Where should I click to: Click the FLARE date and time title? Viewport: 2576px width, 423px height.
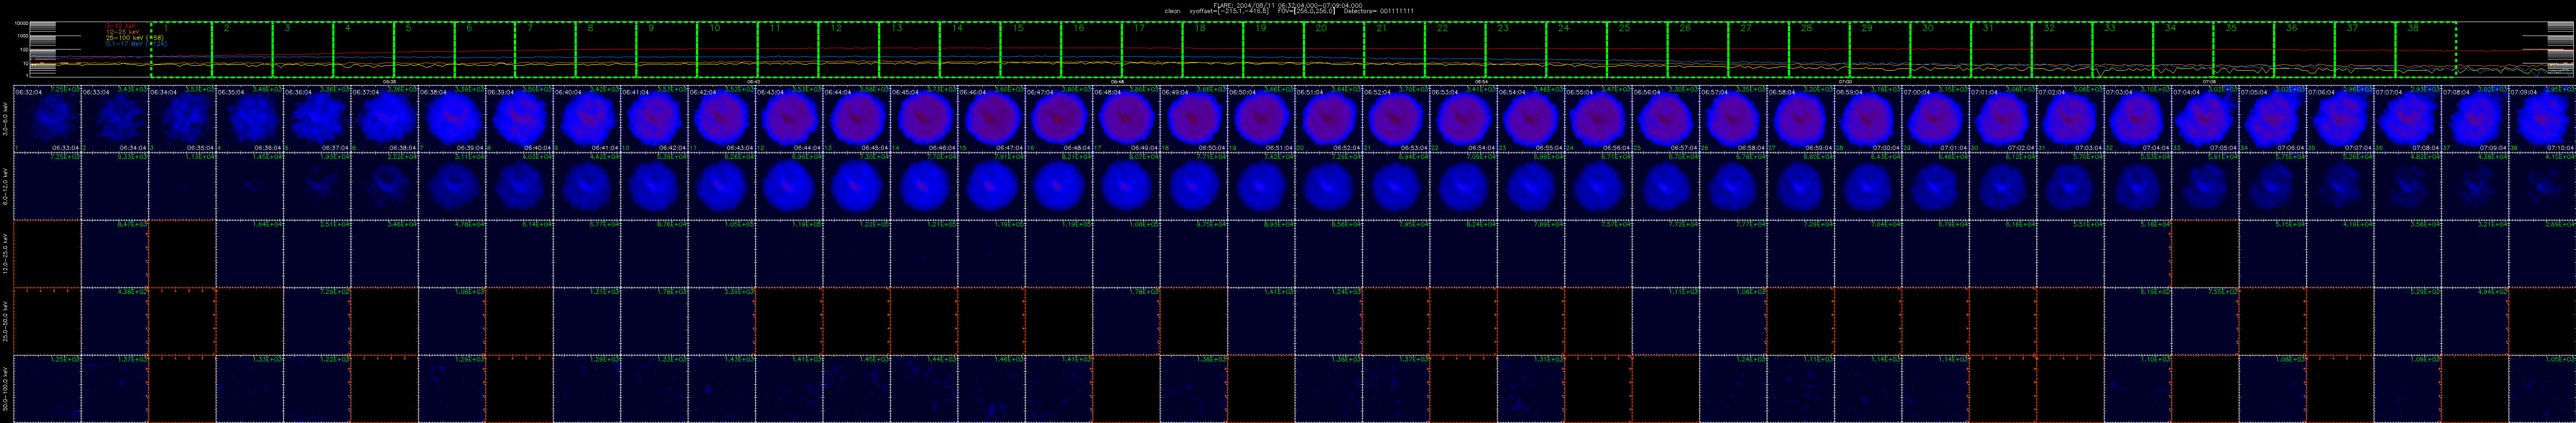(1288, 5)
